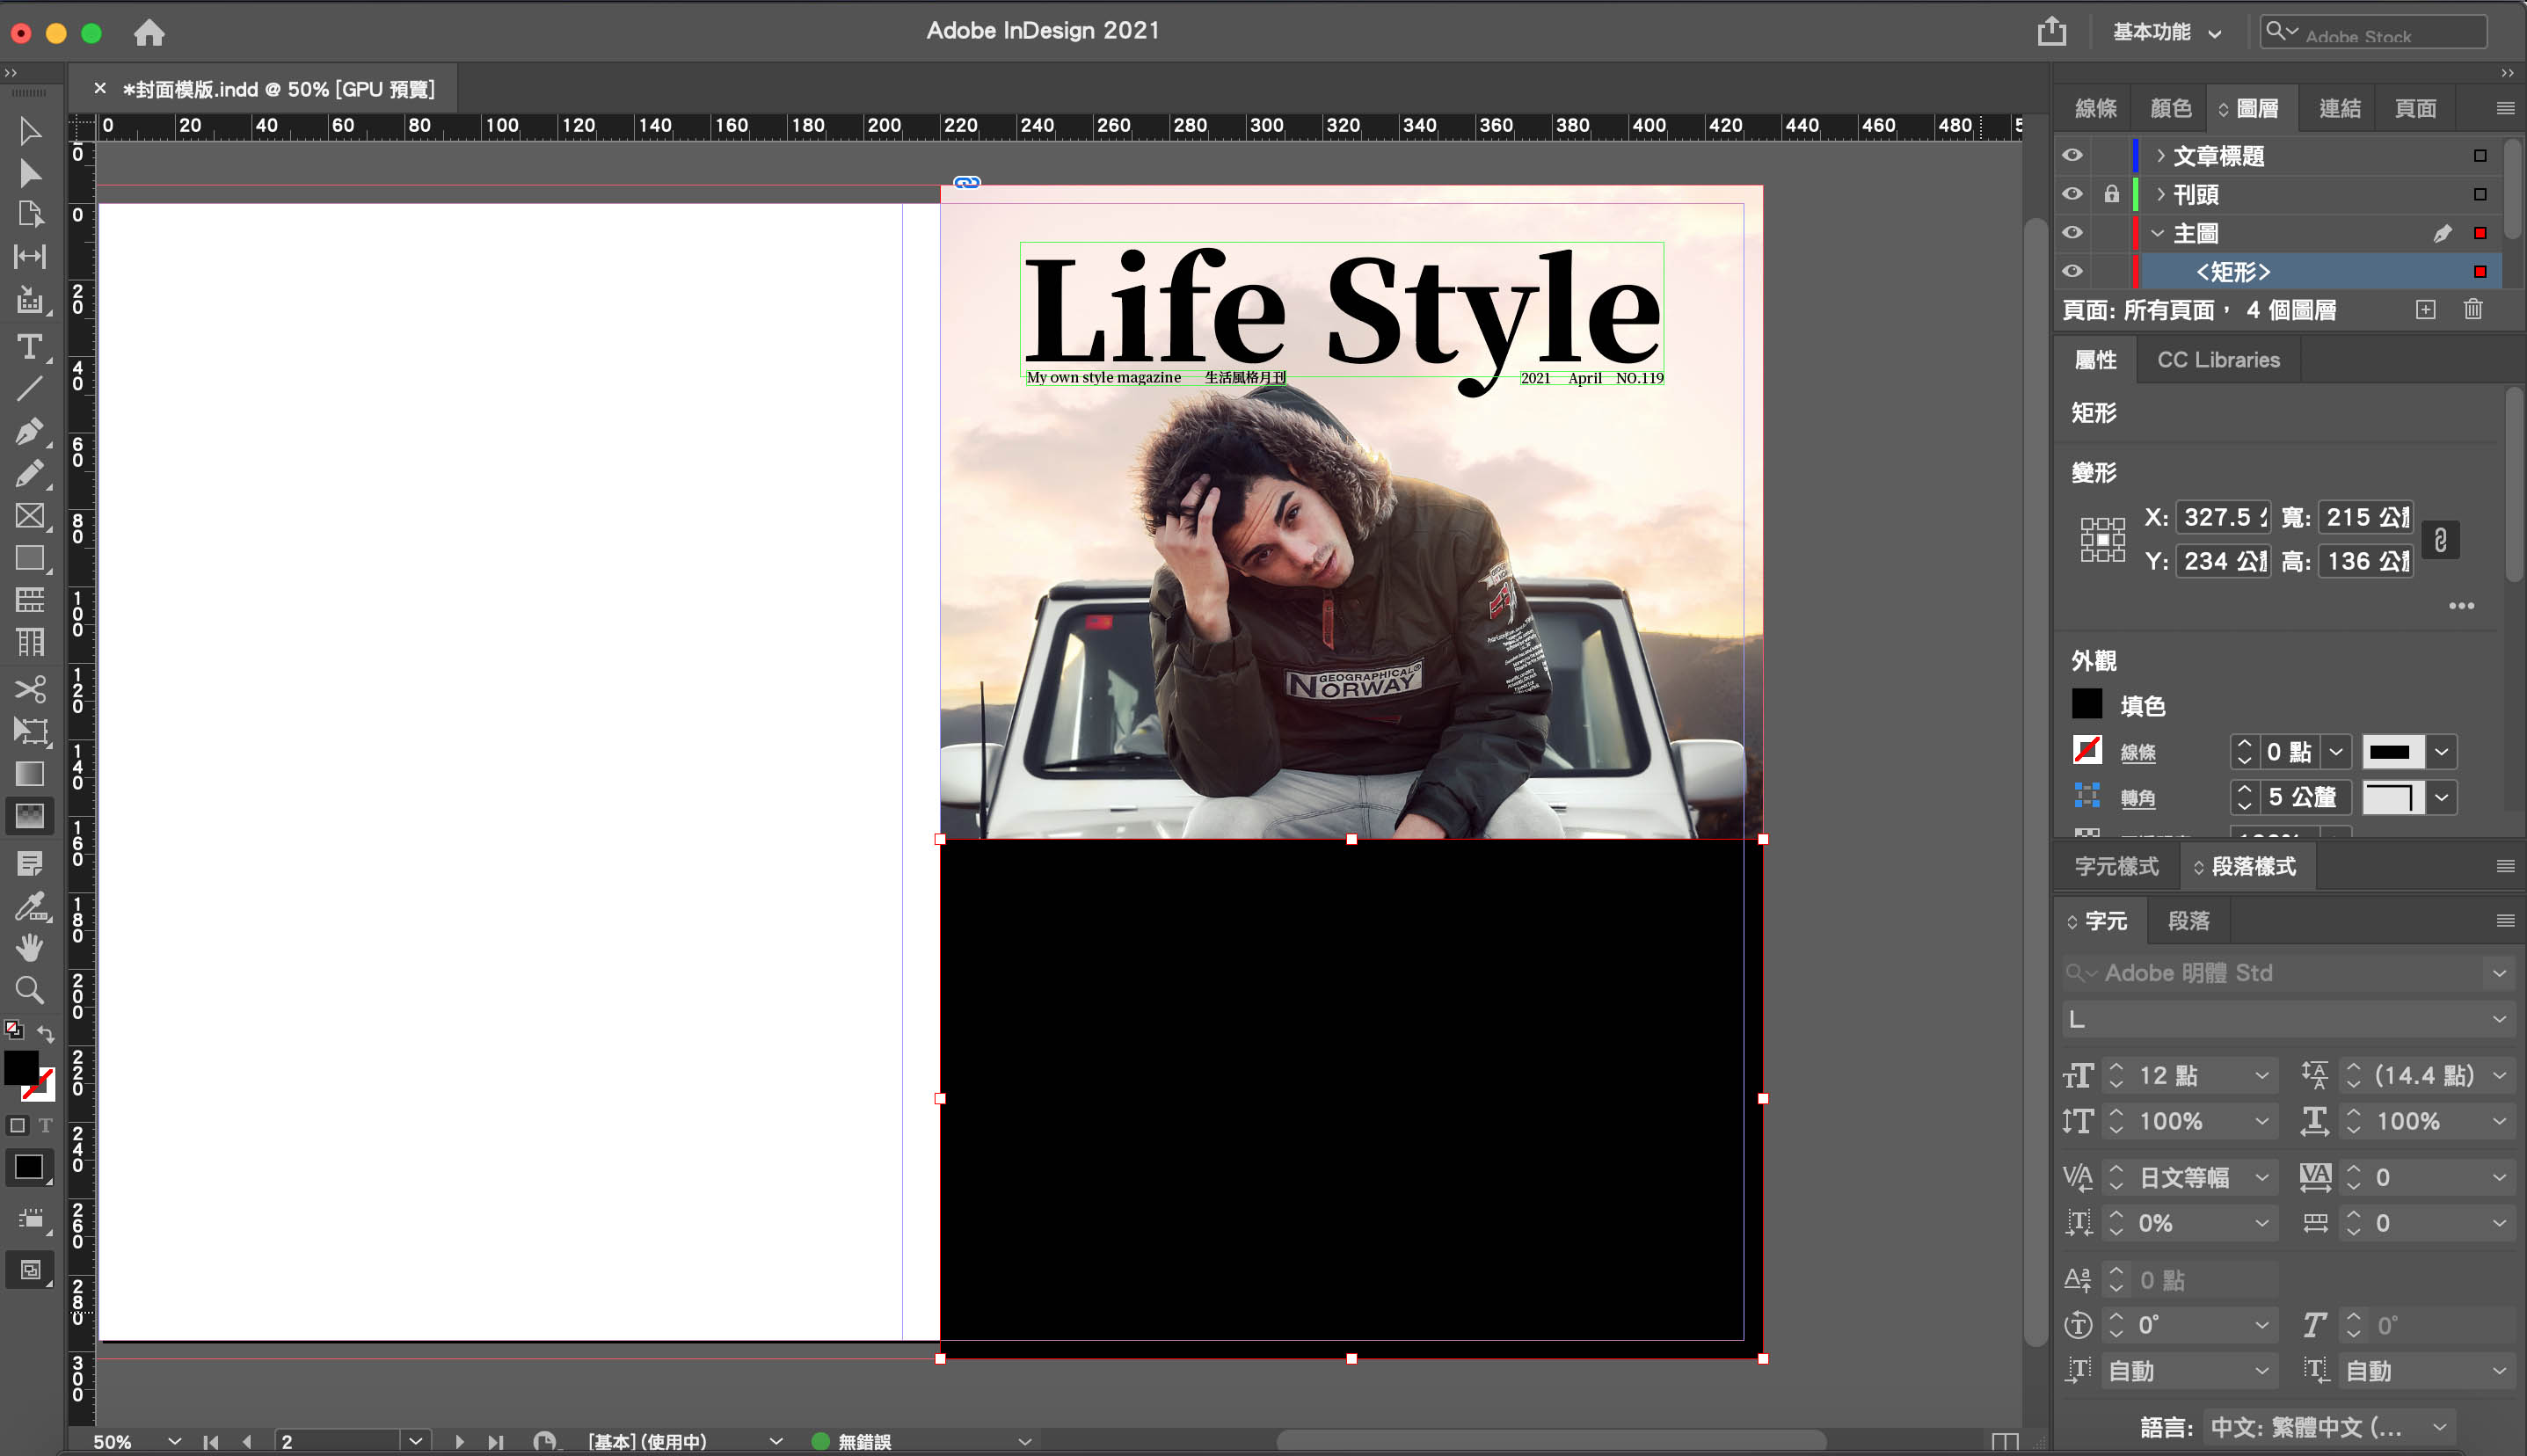The image size is (2527, 1456).
Task: Select the Type tool
Action: pyautogui.click(x=30, y=347)
